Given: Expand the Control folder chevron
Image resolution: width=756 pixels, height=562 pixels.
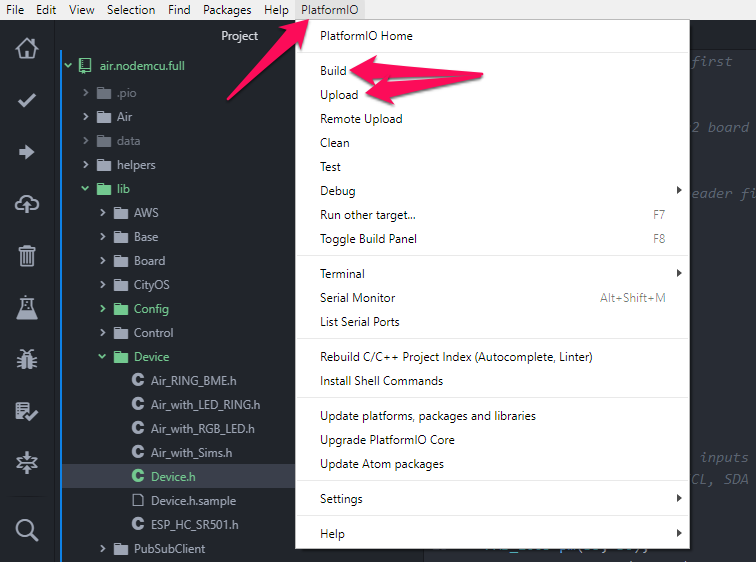Looking at the screenshot, I should [x=103, y=332].
